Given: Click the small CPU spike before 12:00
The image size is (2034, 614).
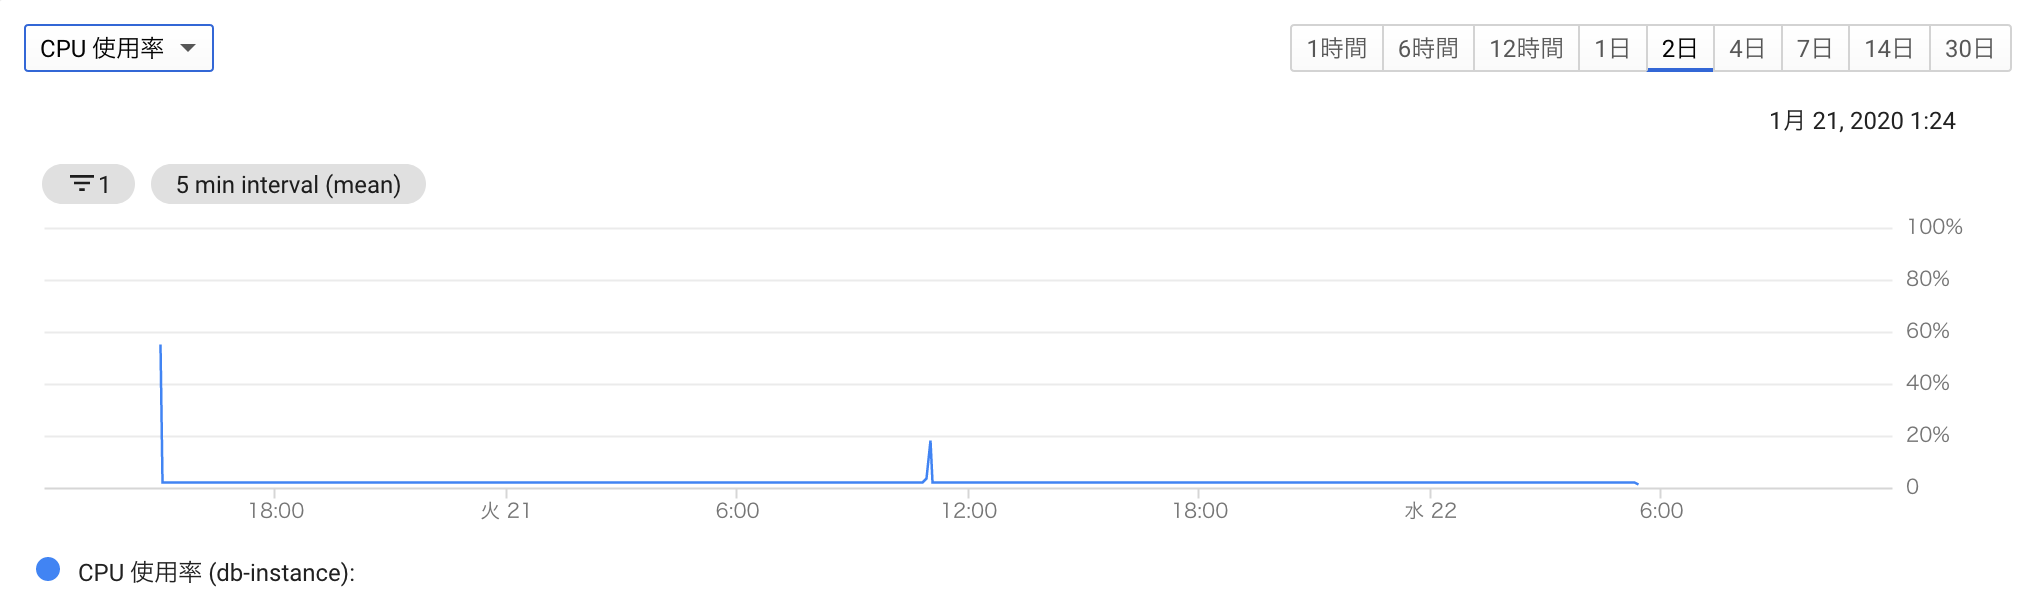Looking at the screenshot, I should 930,443.
